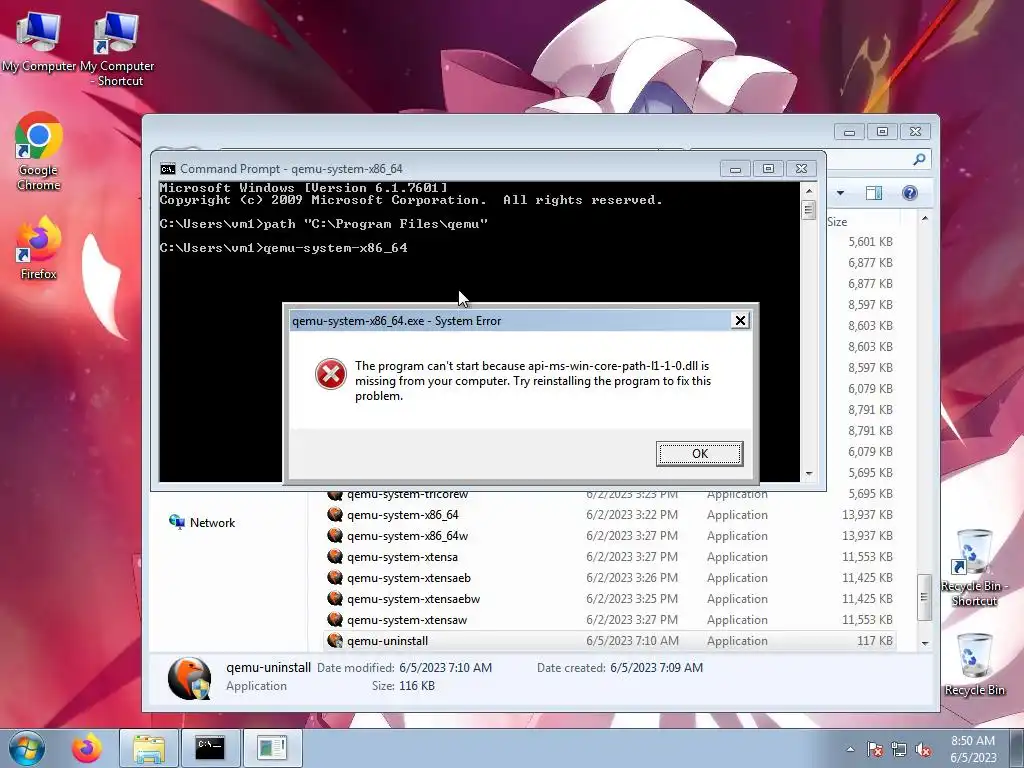
Task: Launch Google Chrome from desktop
Action: click(39, 152)
